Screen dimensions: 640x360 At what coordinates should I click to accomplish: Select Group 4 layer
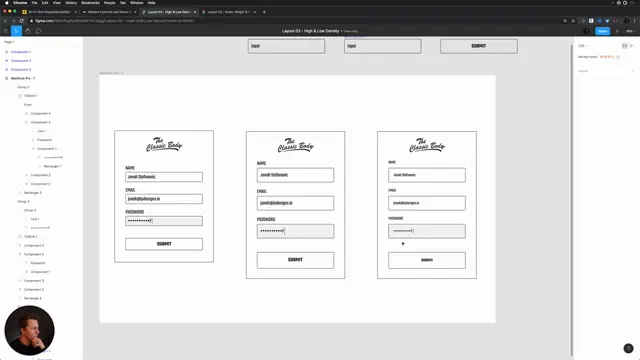click(x=29, y=210)
